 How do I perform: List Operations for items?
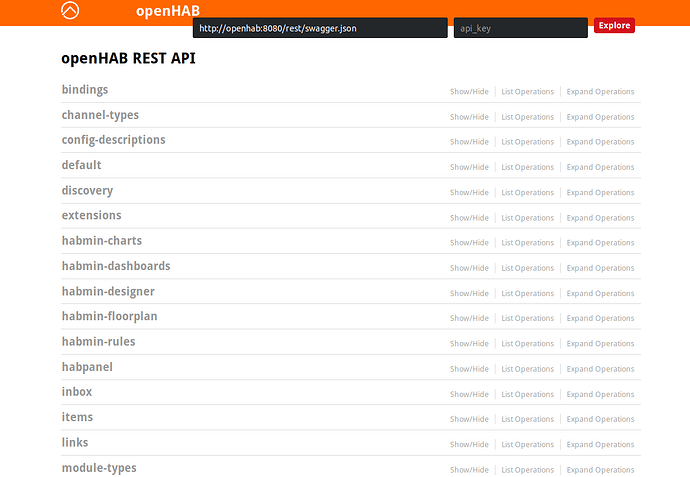[x=528, y=419]
